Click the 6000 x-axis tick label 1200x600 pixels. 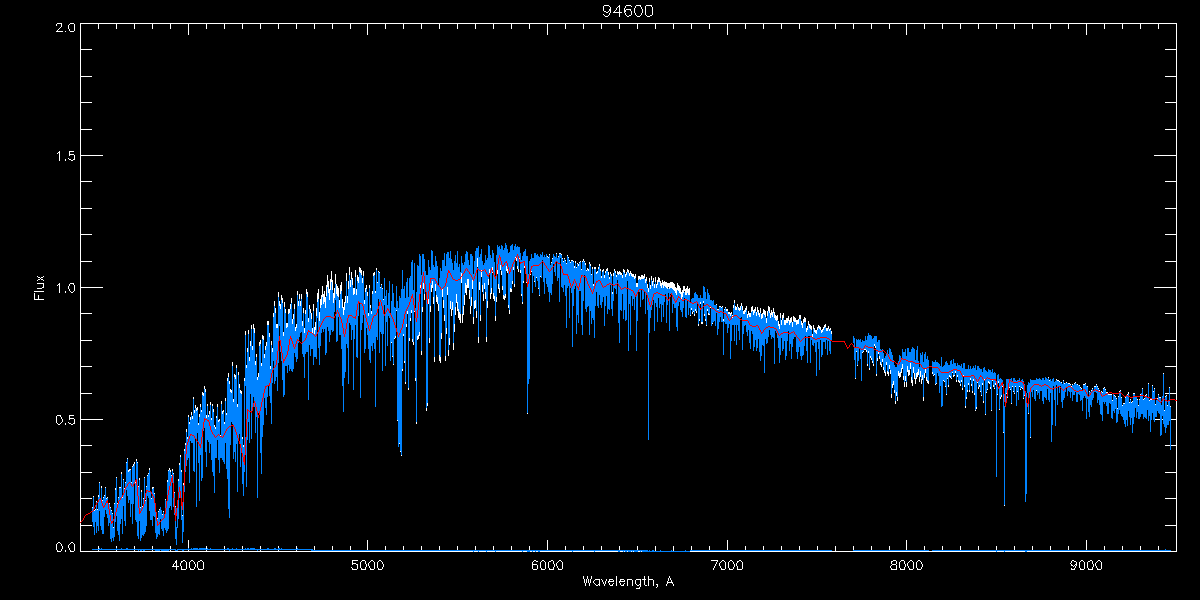pos(547,564)
